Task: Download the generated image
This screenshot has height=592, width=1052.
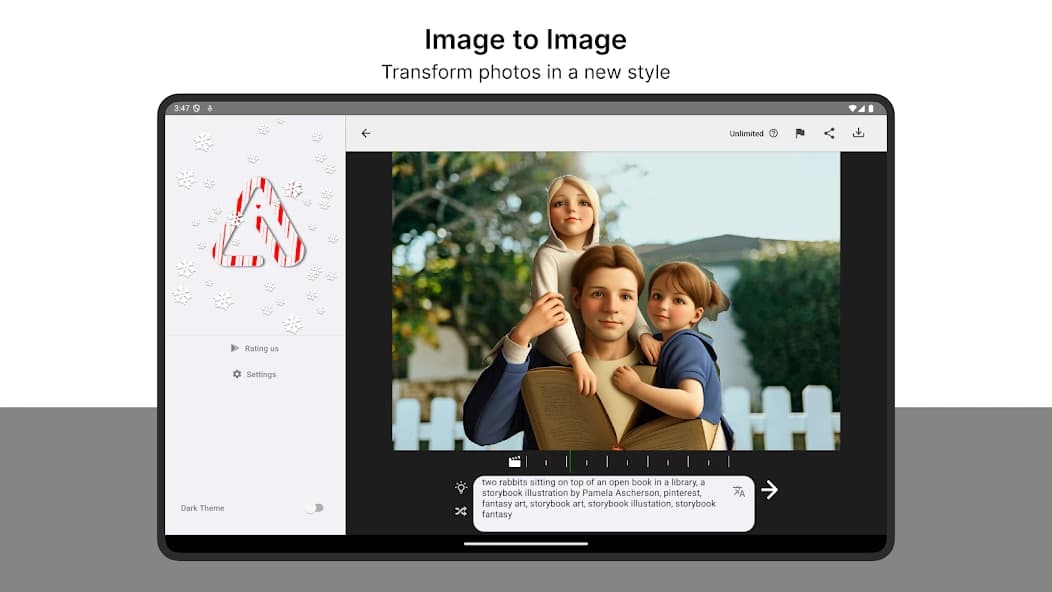Action: pyautogui.click(x=858, y=133)
